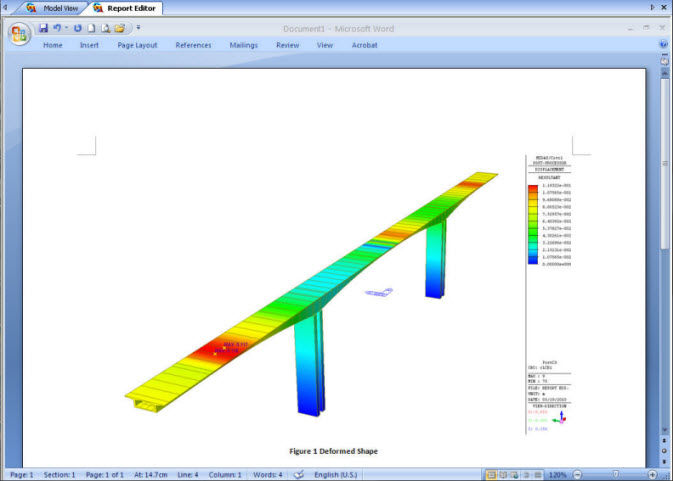The width and height of the screenshot is (673, 481).
Task: Expand the Customize Quick Access Toolbar dropdown
Action: [138, 28]
